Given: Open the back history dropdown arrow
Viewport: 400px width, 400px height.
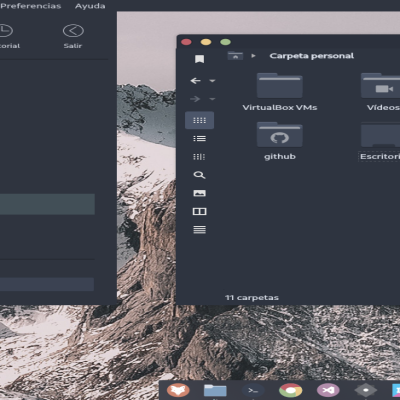Looking at the screenshot, I should tap(212, 81).
